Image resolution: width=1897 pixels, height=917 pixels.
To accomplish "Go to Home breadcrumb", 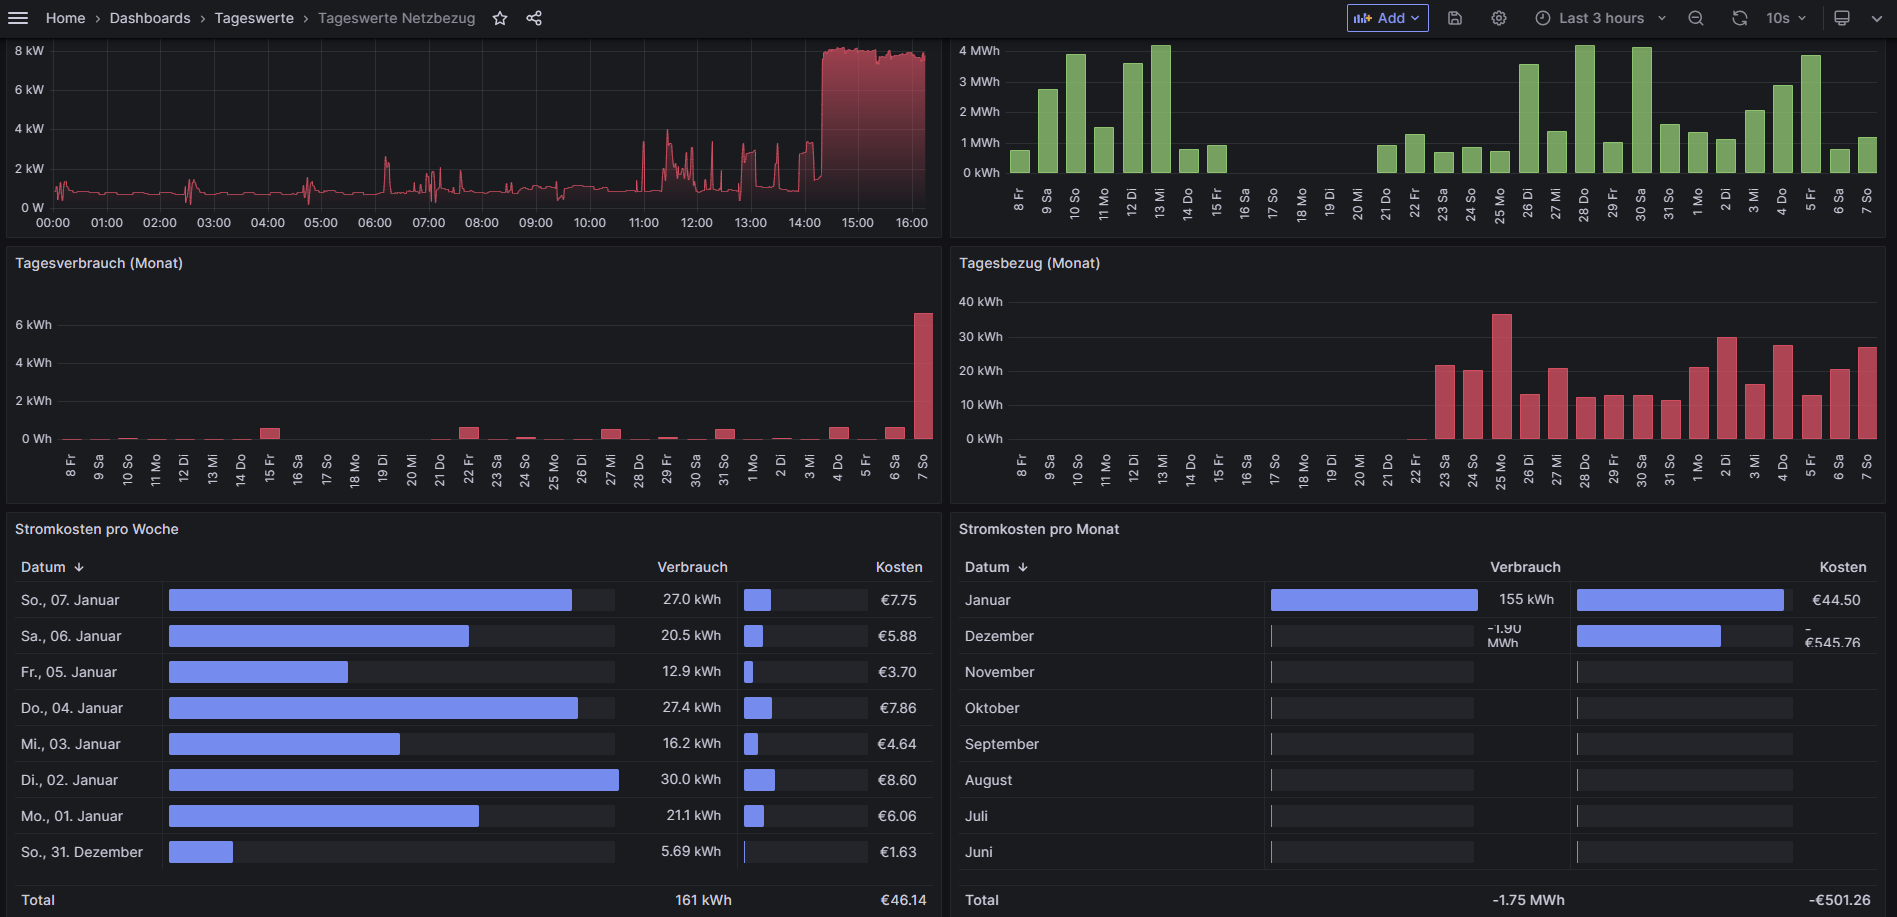I will click(x=65, y=18).
